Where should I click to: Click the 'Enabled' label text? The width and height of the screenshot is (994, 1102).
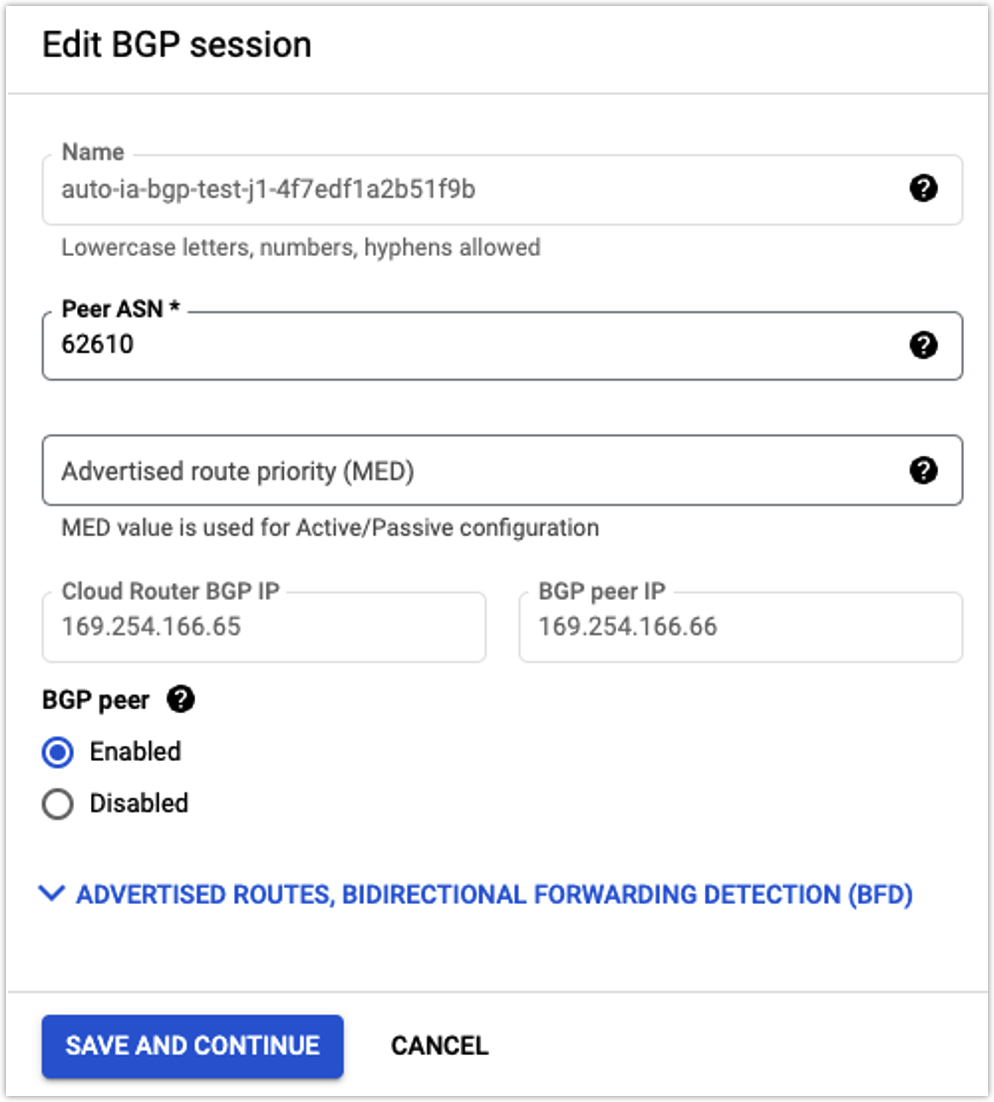coord(135,751)
